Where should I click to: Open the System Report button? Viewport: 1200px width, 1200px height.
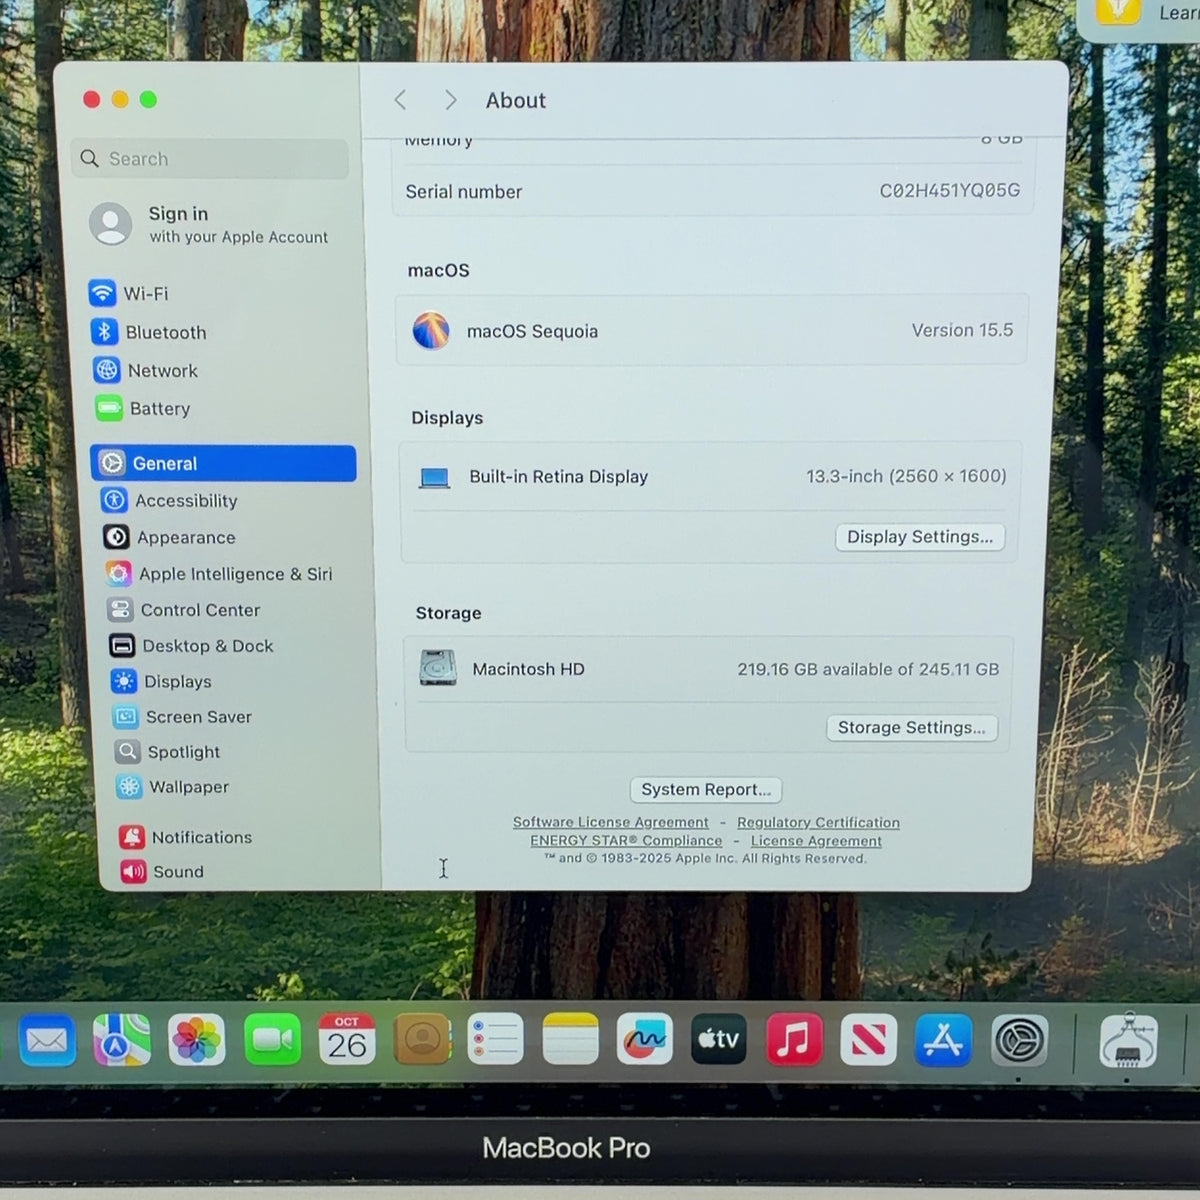click(706, 790)
